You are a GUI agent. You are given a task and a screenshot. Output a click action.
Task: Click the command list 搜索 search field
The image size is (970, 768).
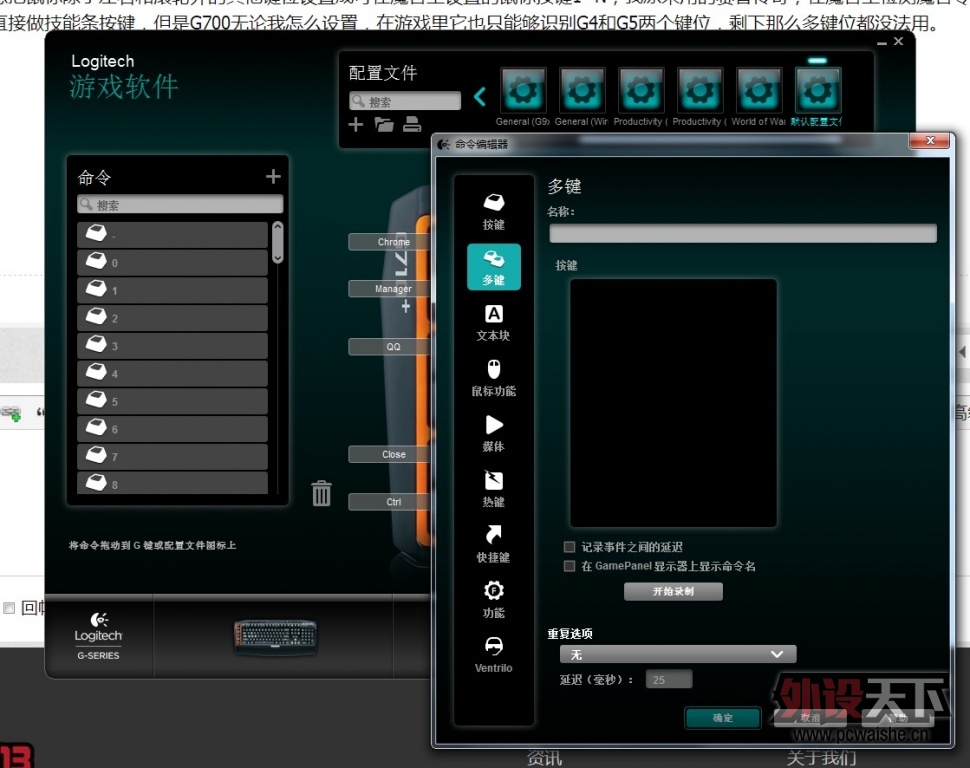(x=180, y=204)
